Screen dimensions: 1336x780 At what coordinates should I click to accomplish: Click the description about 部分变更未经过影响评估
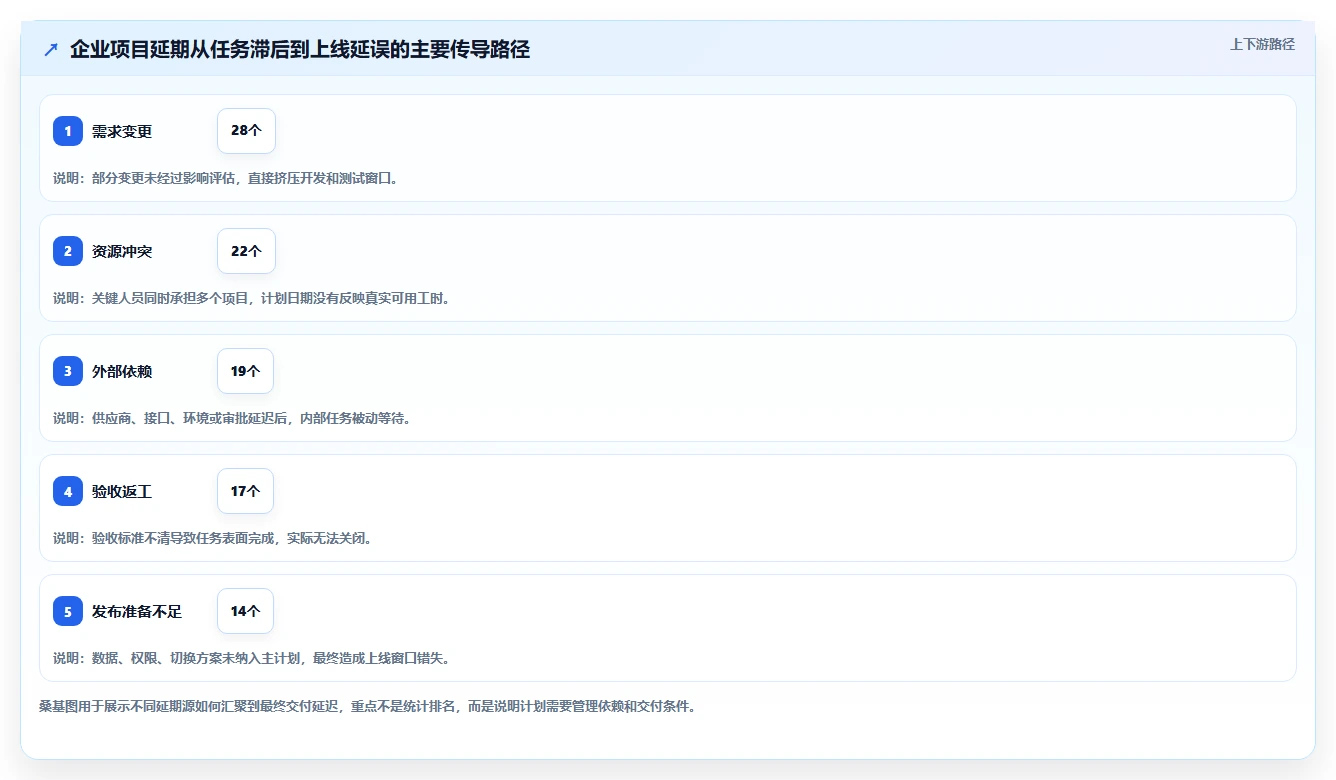click(x=226, y=178)
